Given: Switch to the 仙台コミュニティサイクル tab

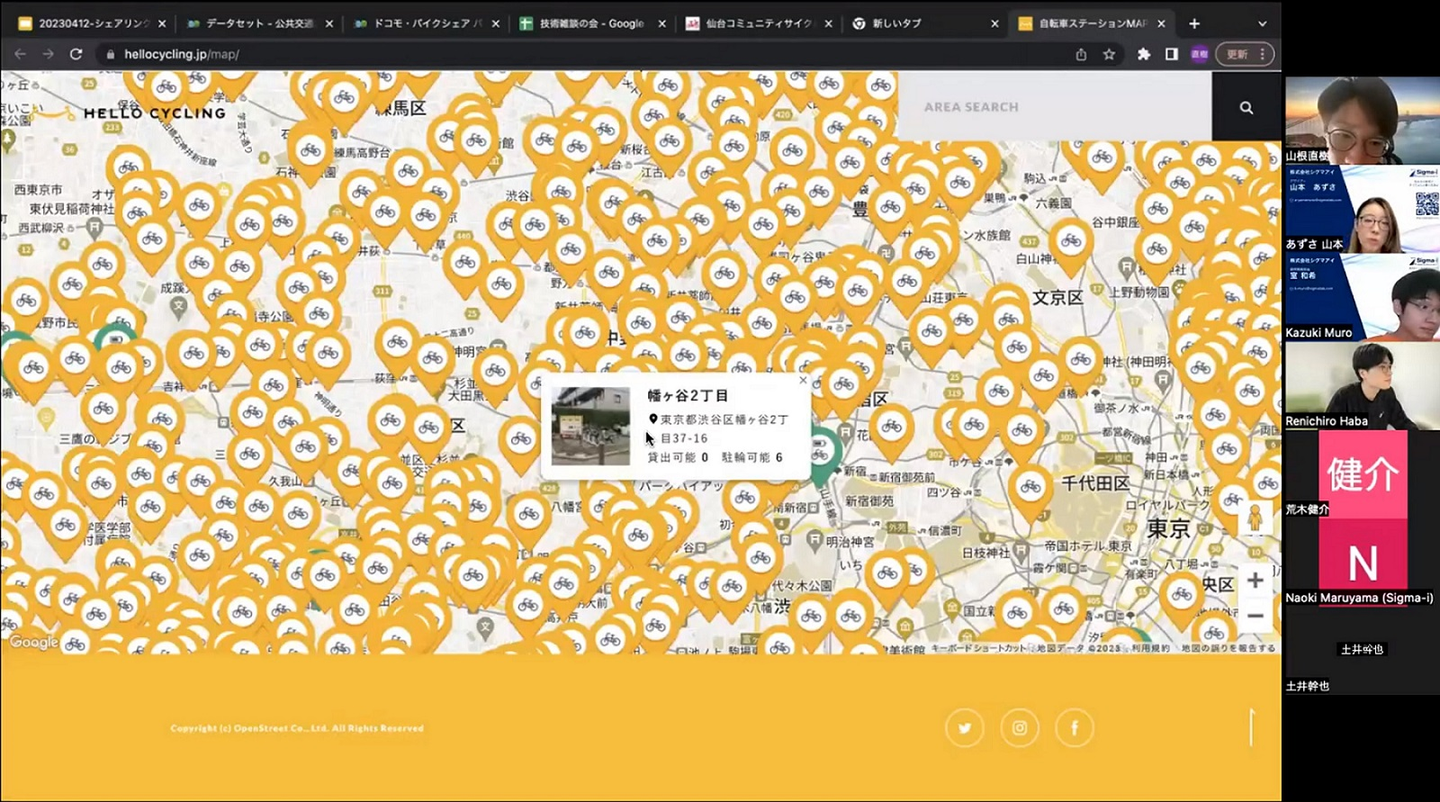Looking at the screenshot, I should (757, 23).
